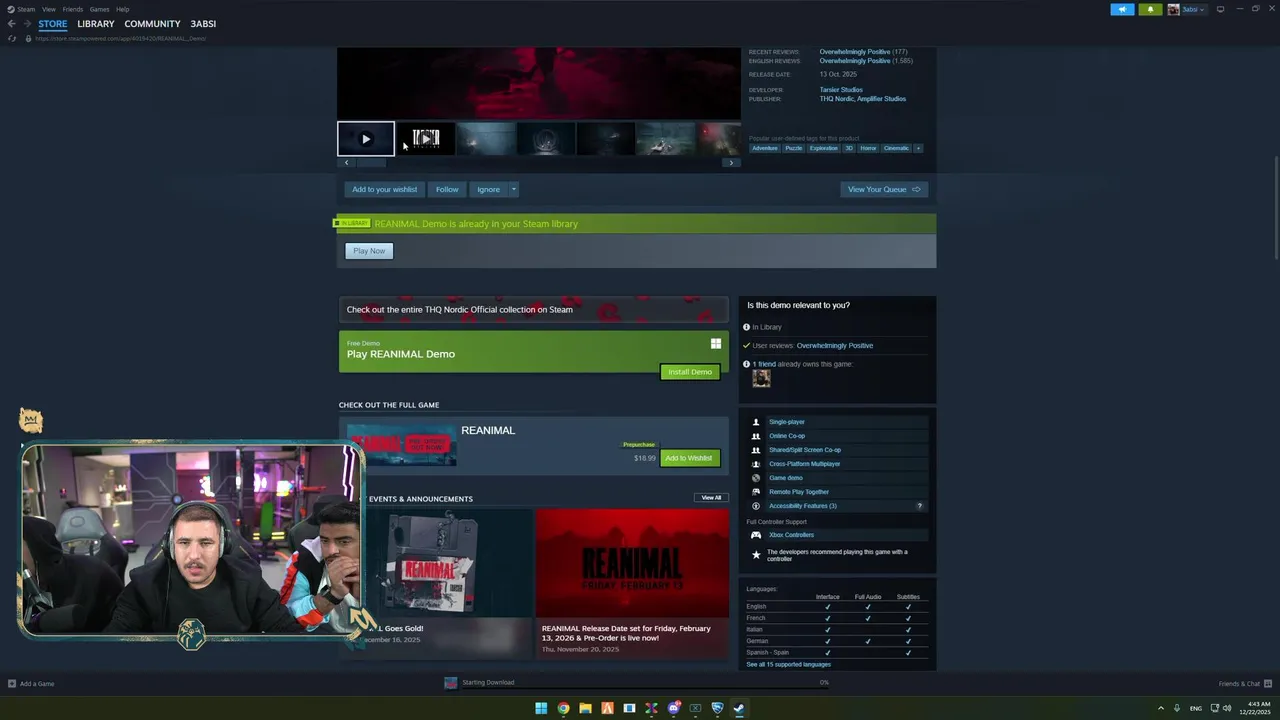Open Overwhelmingly Positive user reviews link
This screenshot has height=720, width=1280.
click(x=835, y=346)
